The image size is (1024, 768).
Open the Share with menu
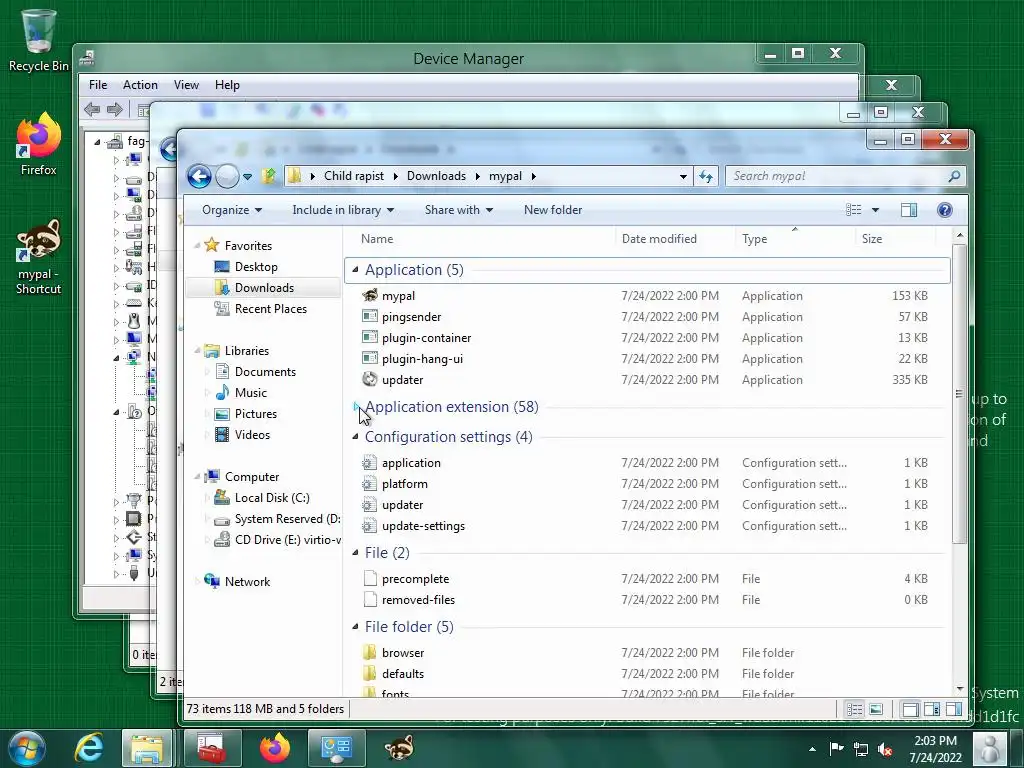click(x=458, y=210)
